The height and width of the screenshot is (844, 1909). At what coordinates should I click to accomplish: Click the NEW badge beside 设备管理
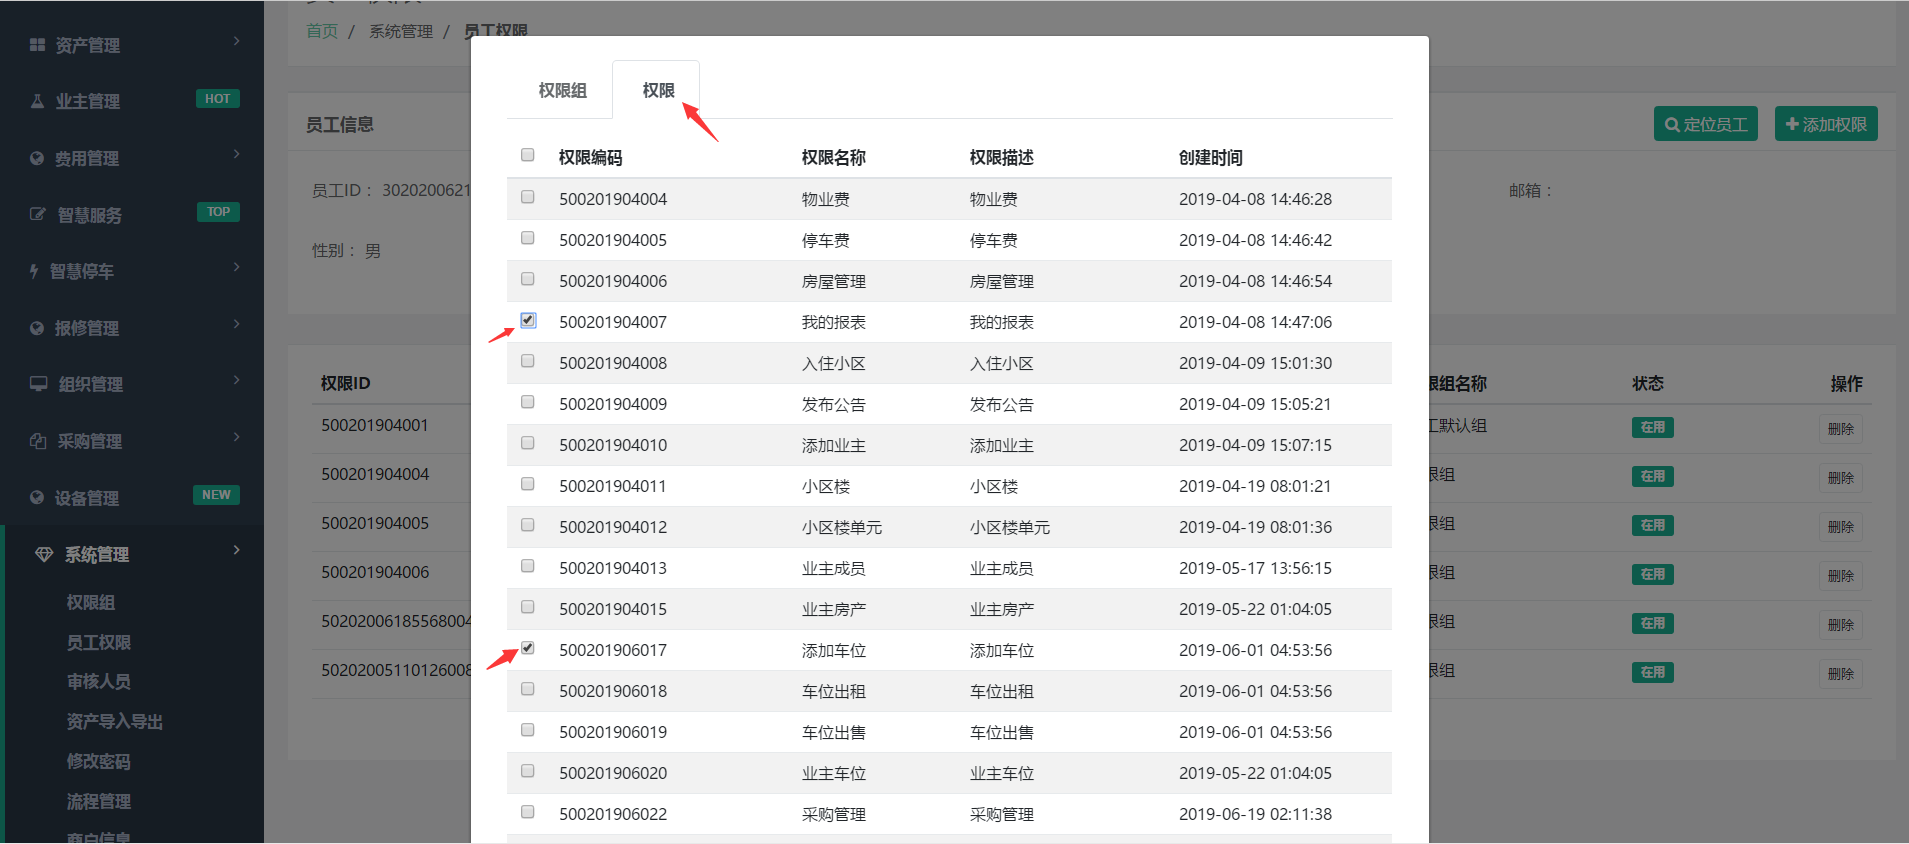(216, 495)
